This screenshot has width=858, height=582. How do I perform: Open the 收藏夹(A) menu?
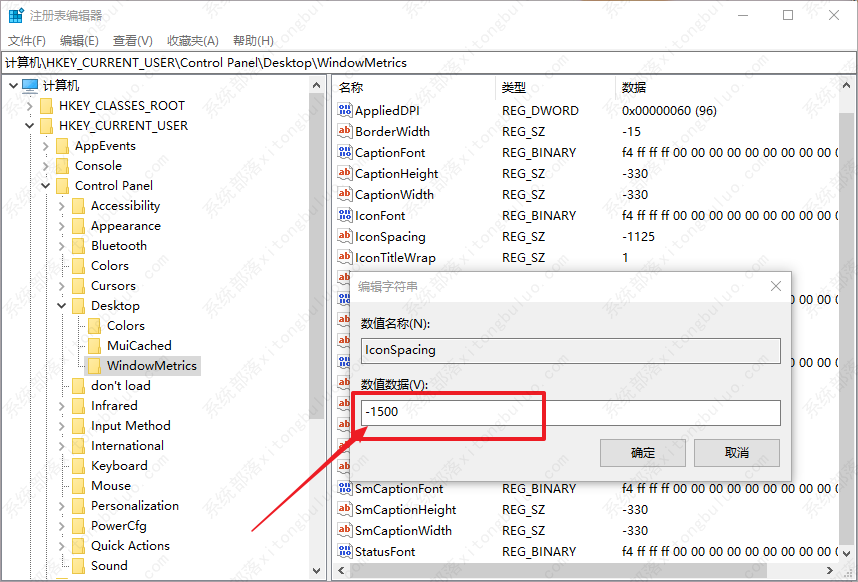tap(192, 40)
